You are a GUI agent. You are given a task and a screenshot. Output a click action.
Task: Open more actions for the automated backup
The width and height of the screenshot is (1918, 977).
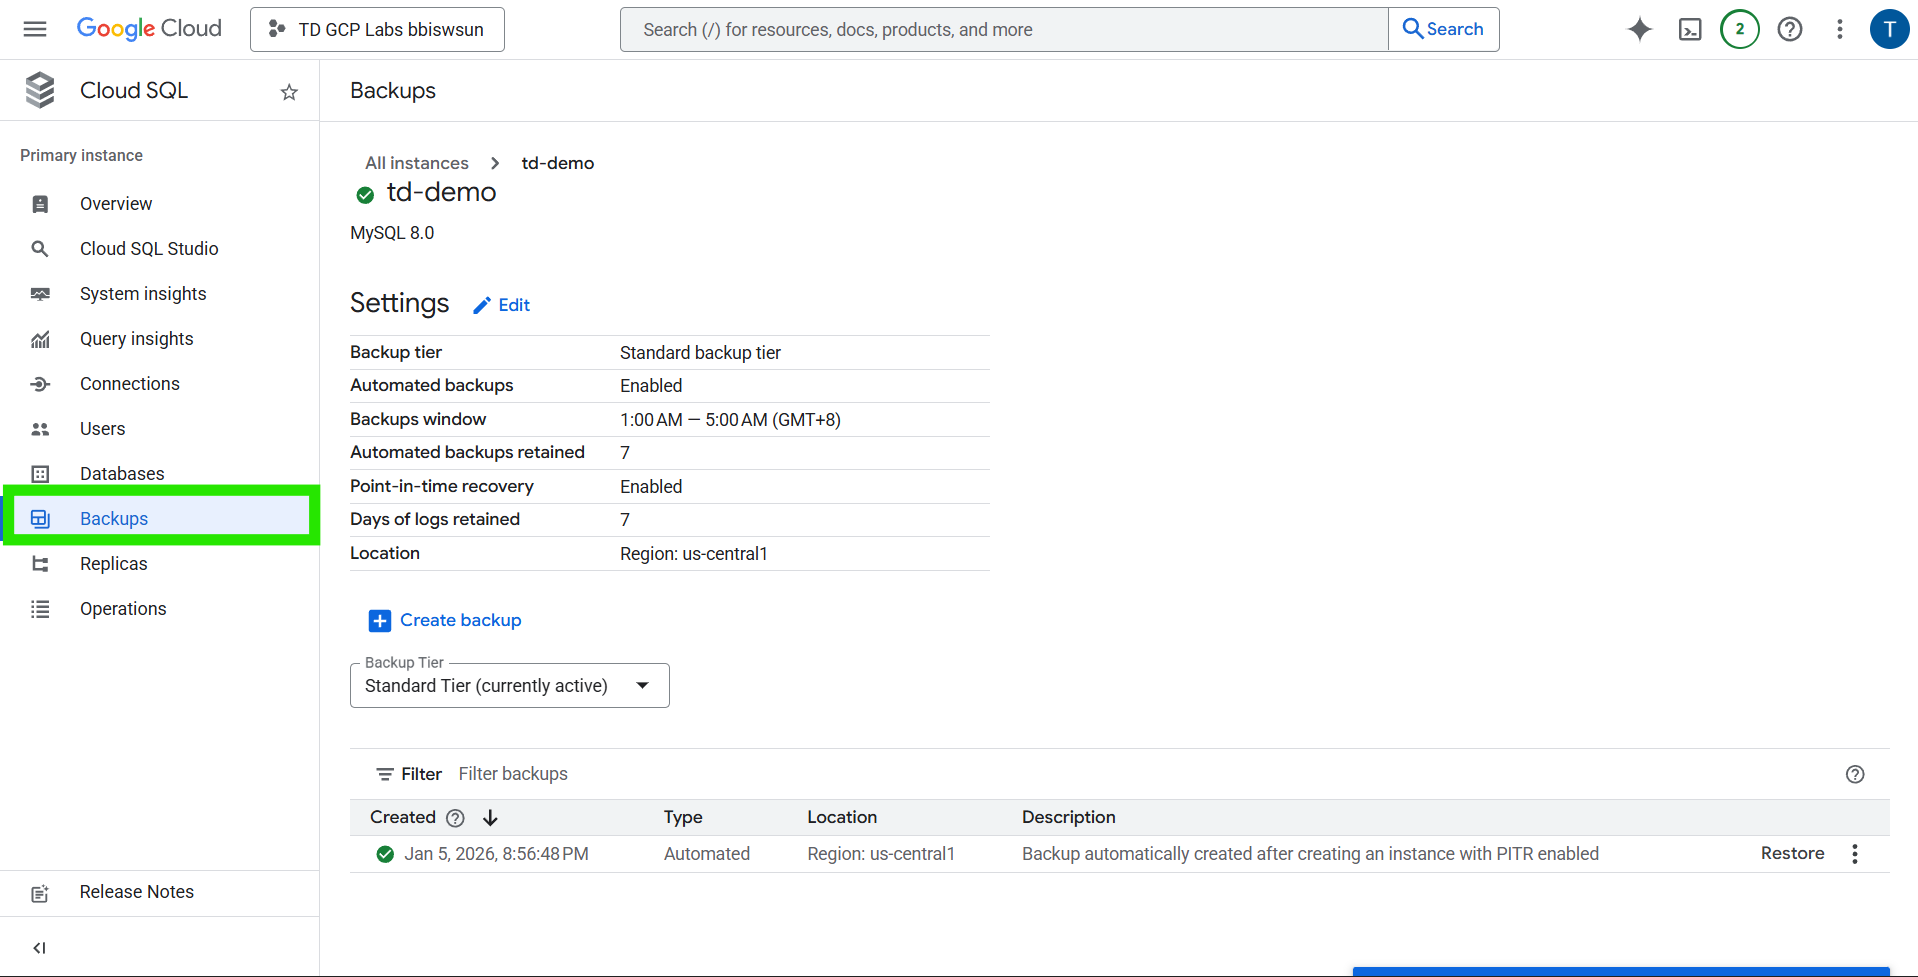[1854, 854]
